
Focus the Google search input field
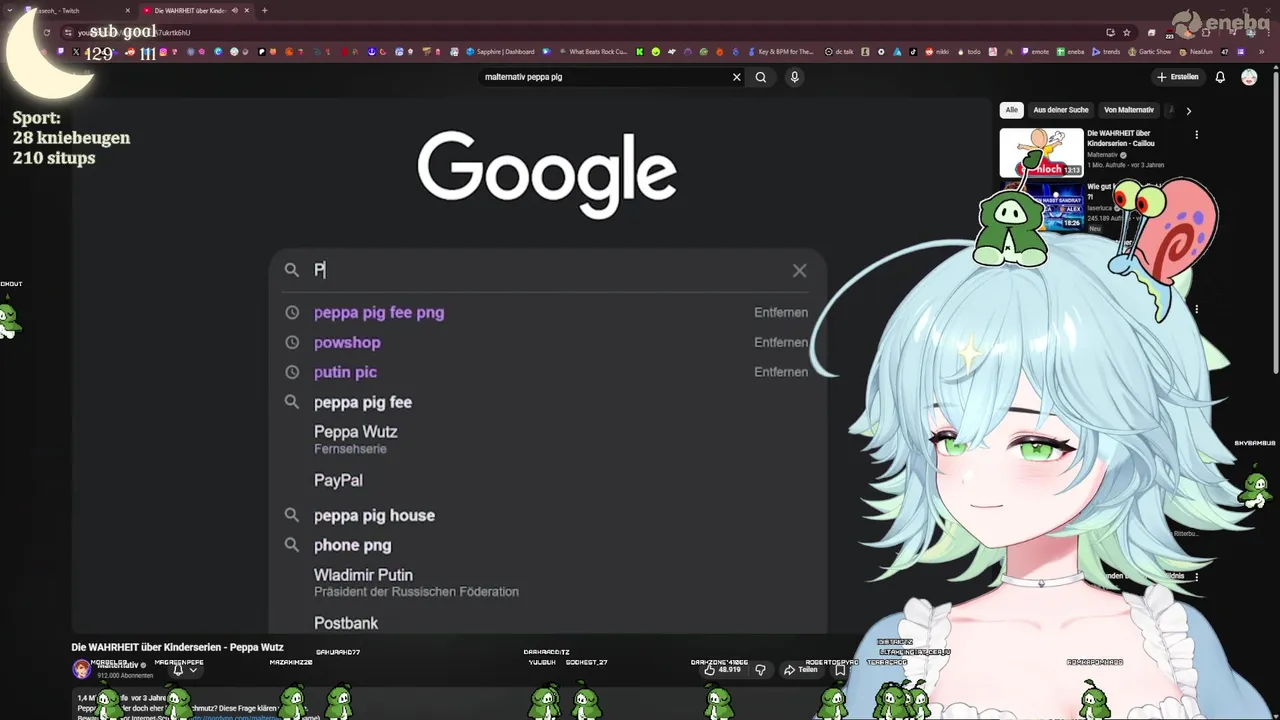click(548, 270)
